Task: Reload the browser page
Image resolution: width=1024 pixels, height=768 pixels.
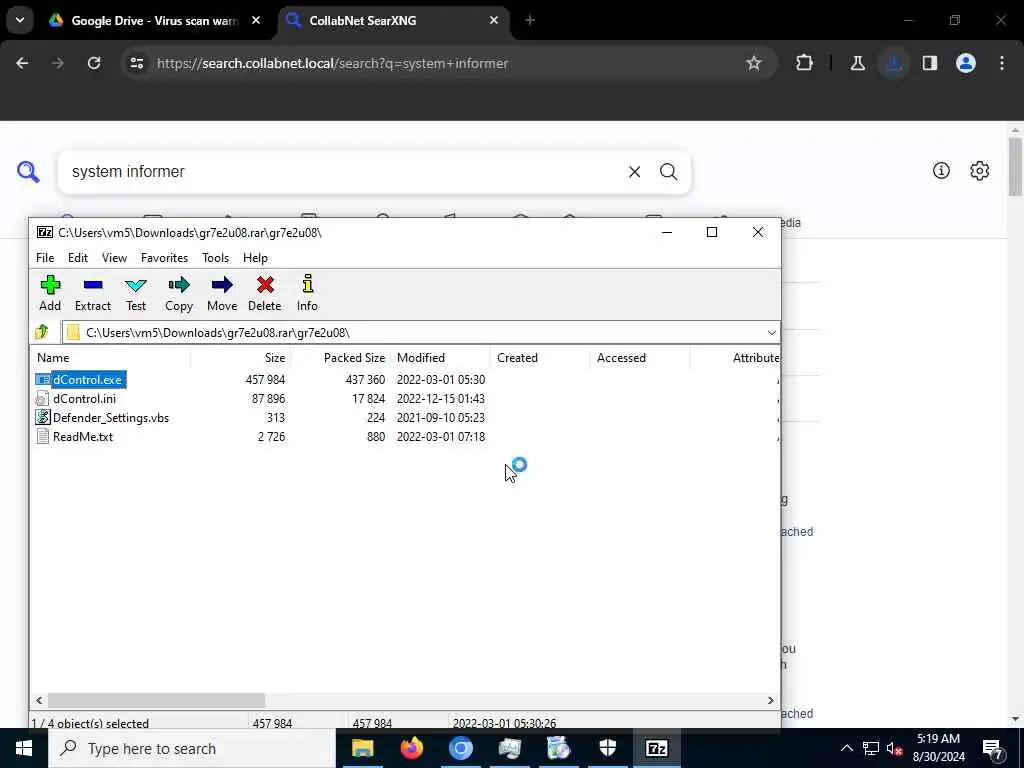Action: 94,63
